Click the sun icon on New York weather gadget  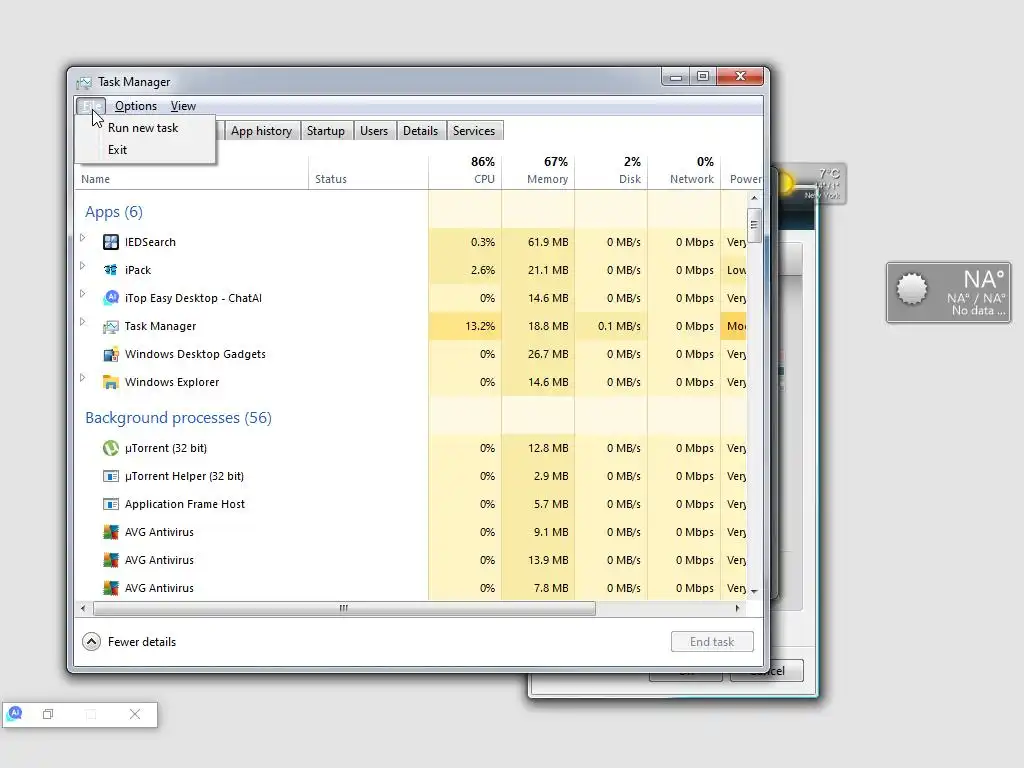784,184
